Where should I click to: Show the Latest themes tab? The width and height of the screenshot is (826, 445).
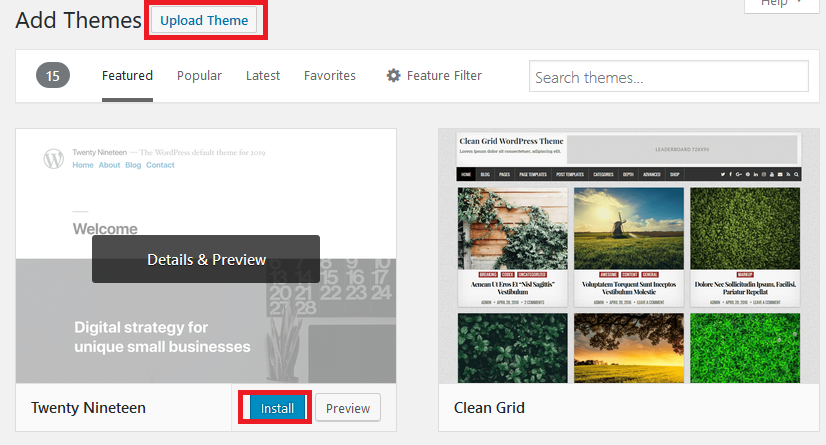(262, 76)
